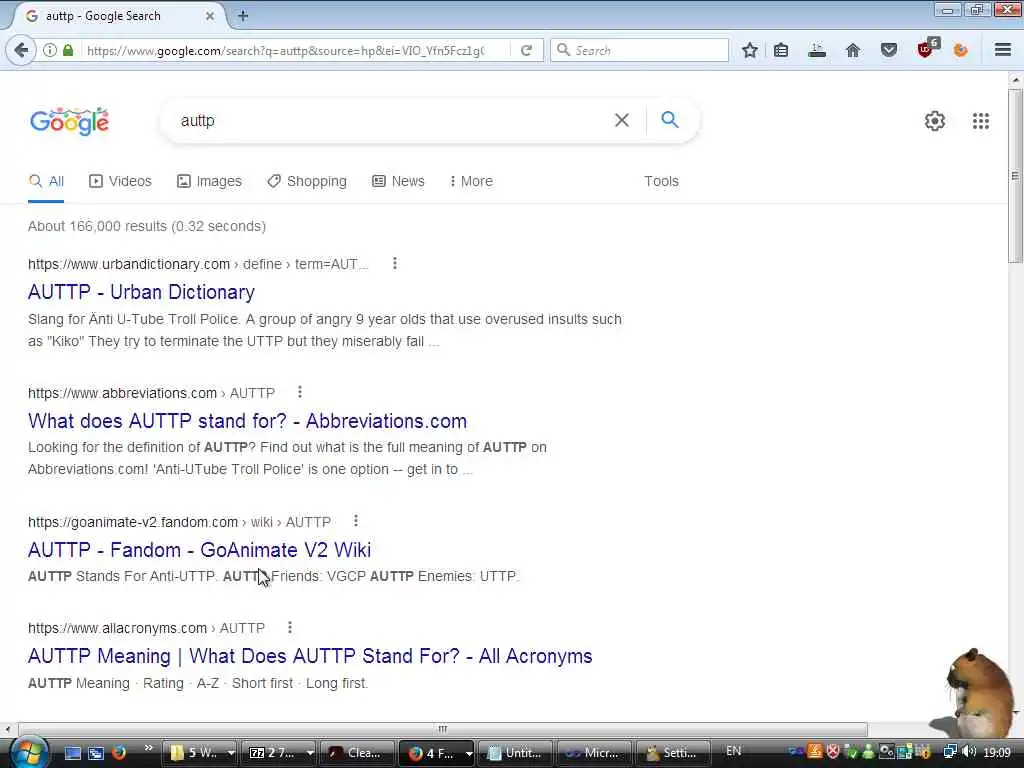Expand the More search categories menu
This screenshot has height=768, width=1024.
(472, 182)
